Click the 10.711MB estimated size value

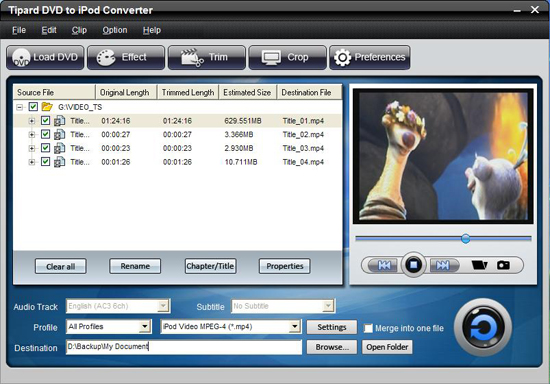coord(241,162)
